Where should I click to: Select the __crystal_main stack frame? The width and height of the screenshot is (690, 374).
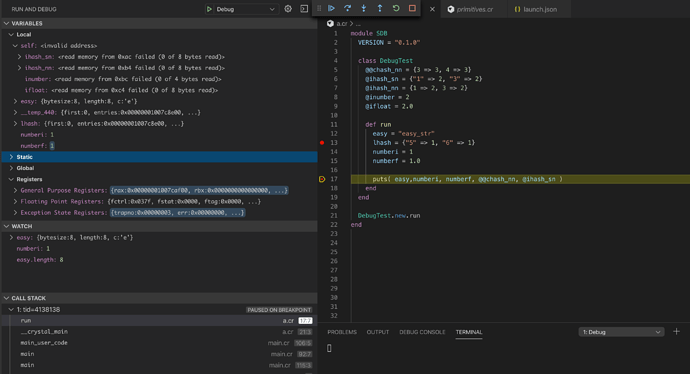click(x=159, y=332)
